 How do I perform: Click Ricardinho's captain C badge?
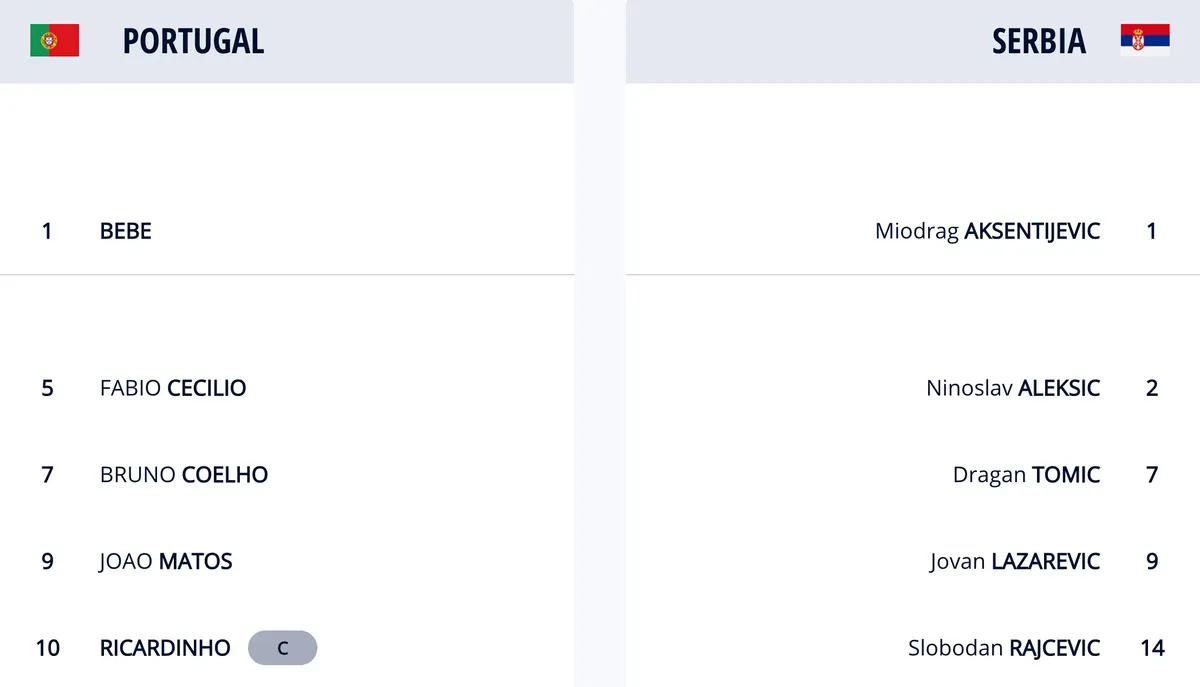283,648
